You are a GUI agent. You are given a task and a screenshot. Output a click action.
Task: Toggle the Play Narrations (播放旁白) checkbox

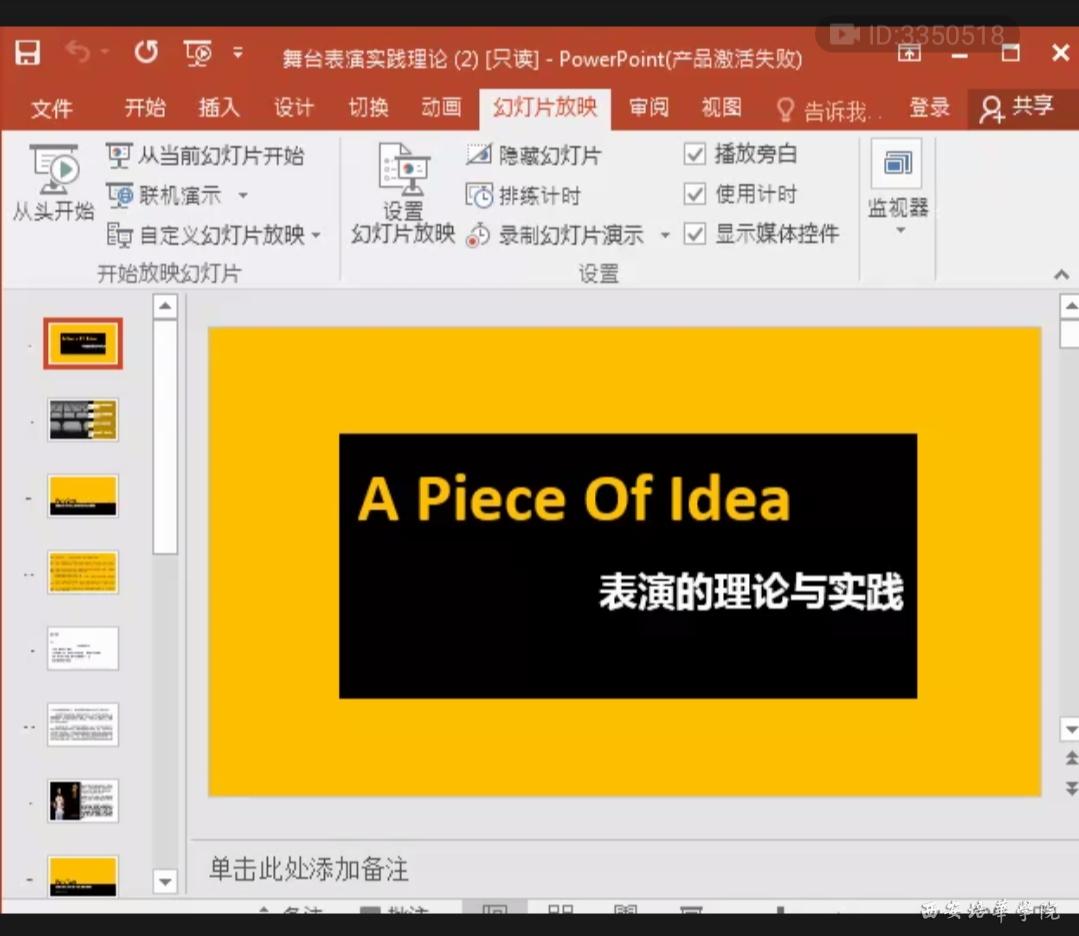[x=695, y=154]
